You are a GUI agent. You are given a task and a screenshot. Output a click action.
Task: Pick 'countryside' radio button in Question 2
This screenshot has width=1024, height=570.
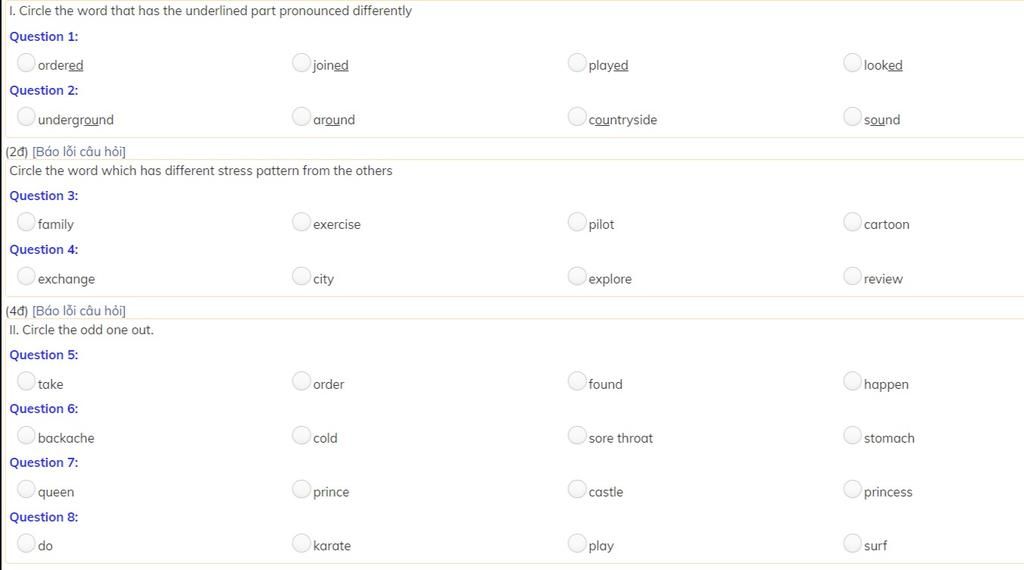[577, 117]
